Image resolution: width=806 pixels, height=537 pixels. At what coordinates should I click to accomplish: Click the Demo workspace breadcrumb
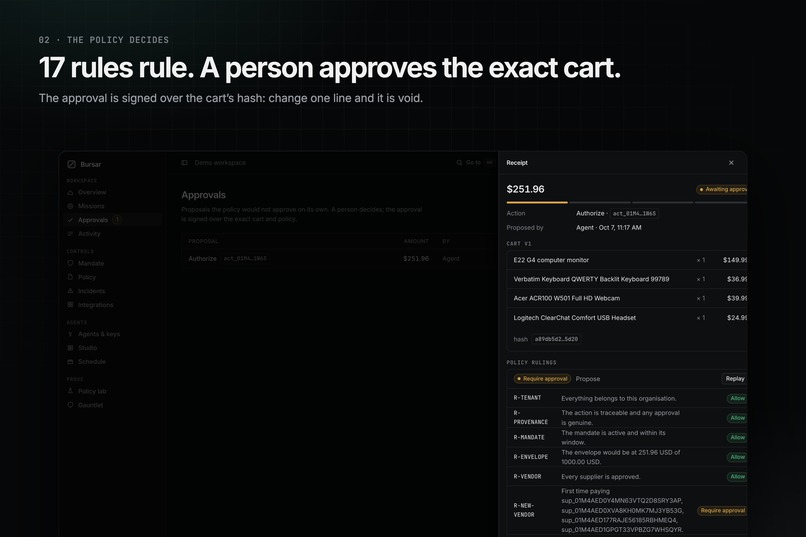pos(220,163)
